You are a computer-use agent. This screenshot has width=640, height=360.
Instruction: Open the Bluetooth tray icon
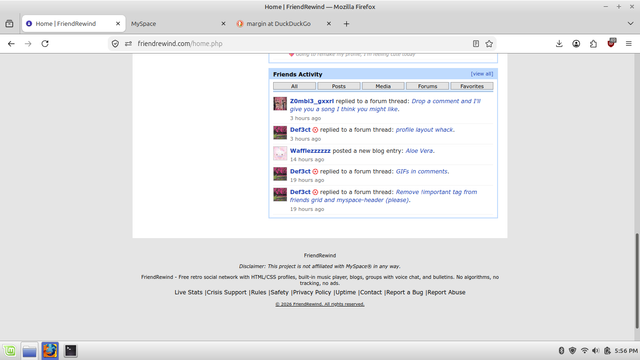(561, 351)
